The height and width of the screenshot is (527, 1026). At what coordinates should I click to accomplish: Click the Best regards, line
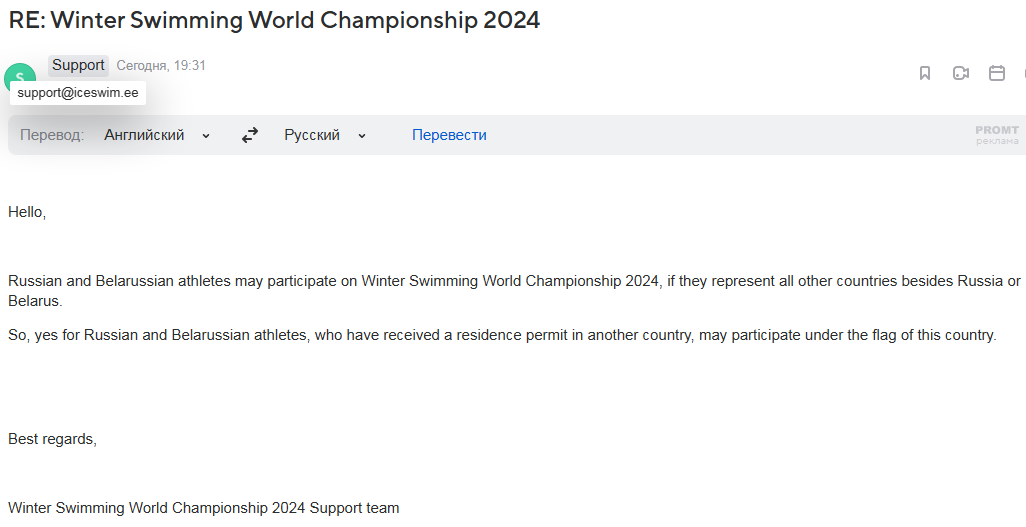tap(52, 439)
